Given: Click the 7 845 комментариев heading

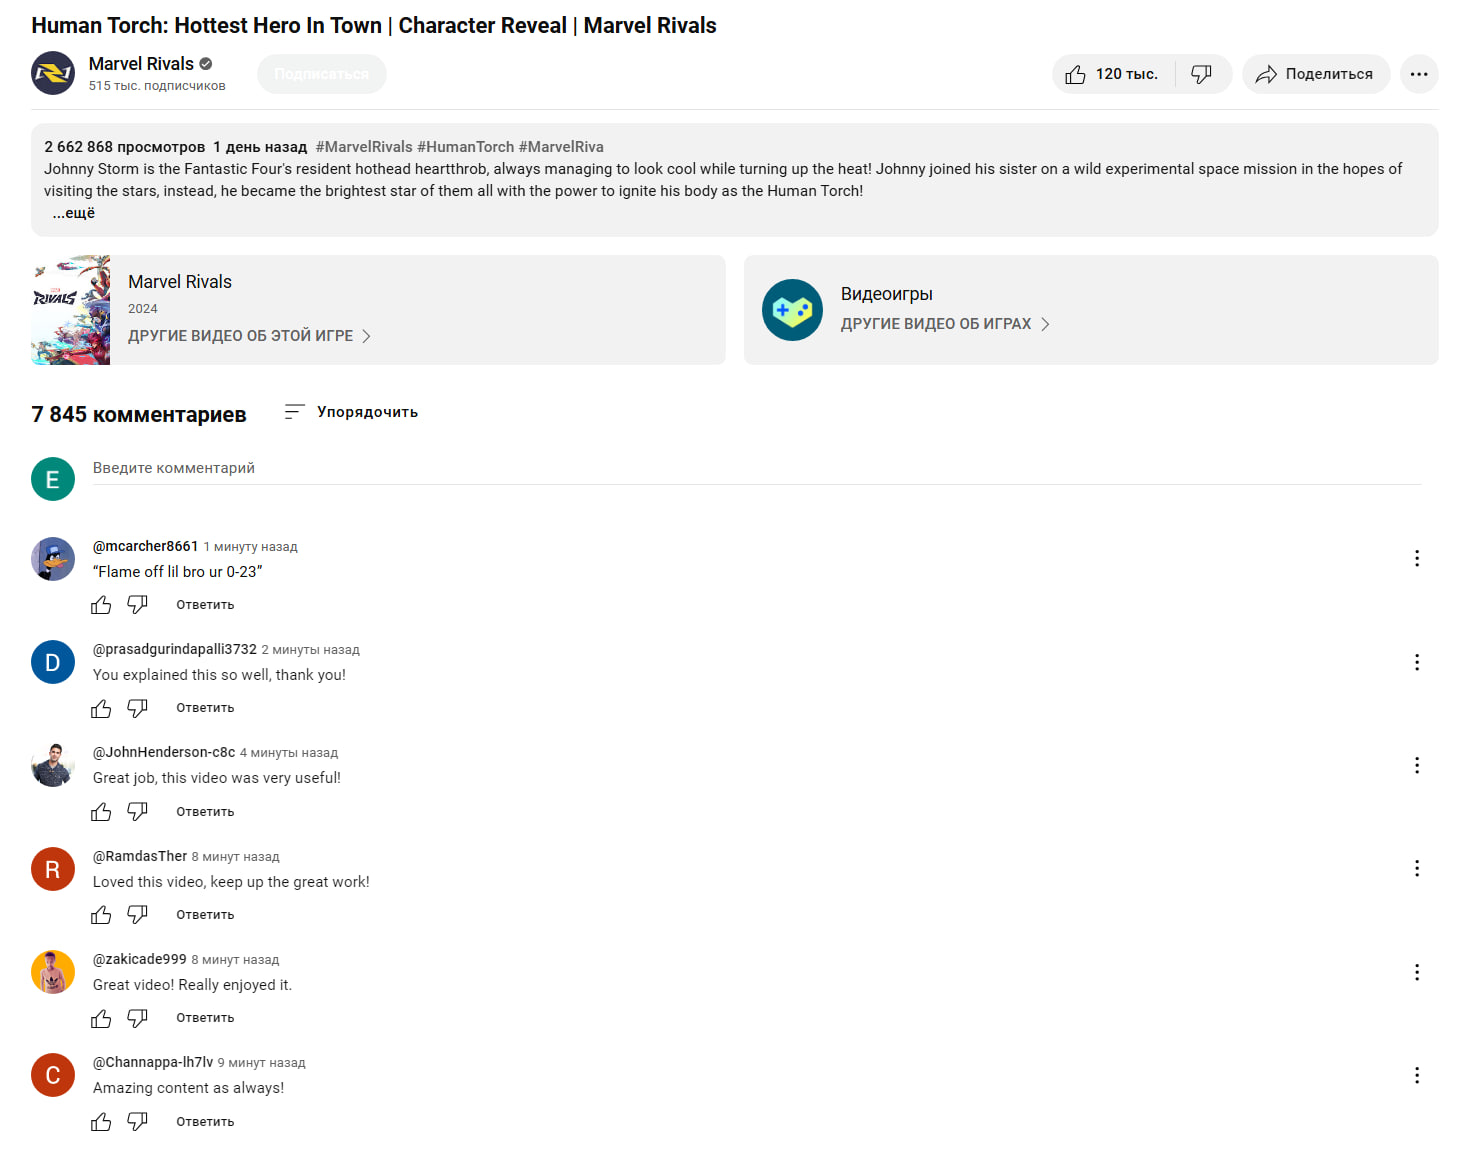Looking at the screenshot, I should [139, 414].
